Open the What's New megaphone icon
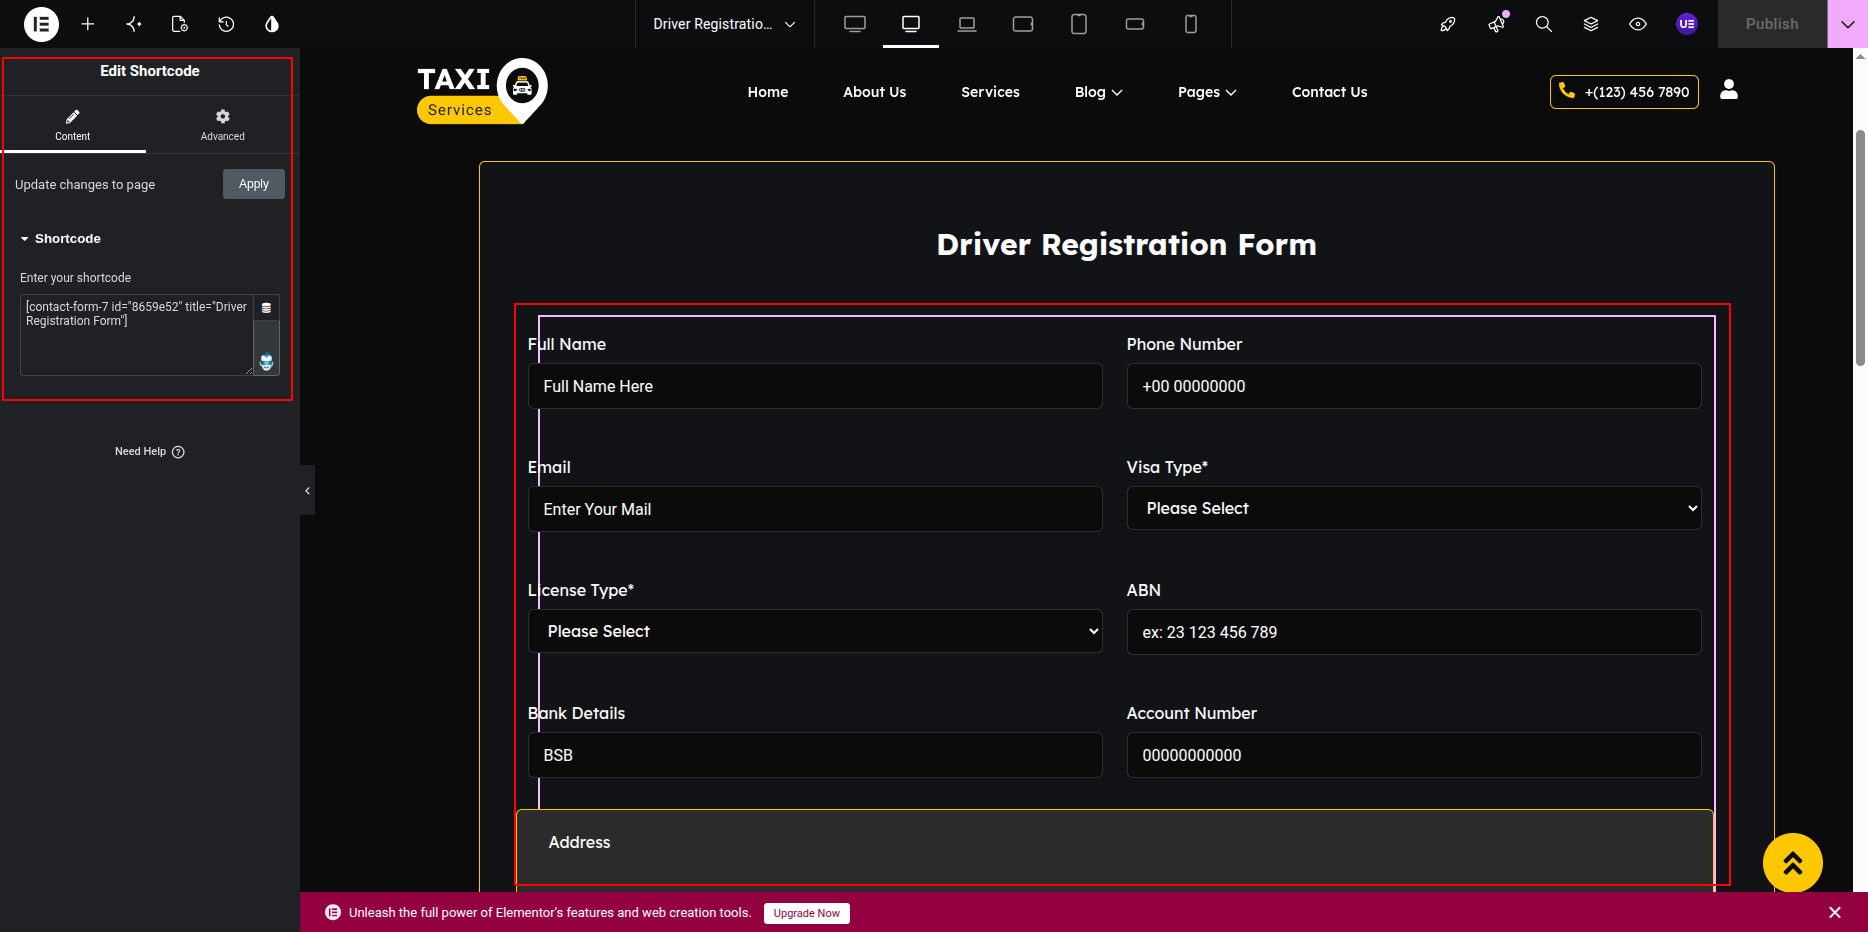Screen dimensions: 1868x932 pyautogui.click(x=1496, y=24)
